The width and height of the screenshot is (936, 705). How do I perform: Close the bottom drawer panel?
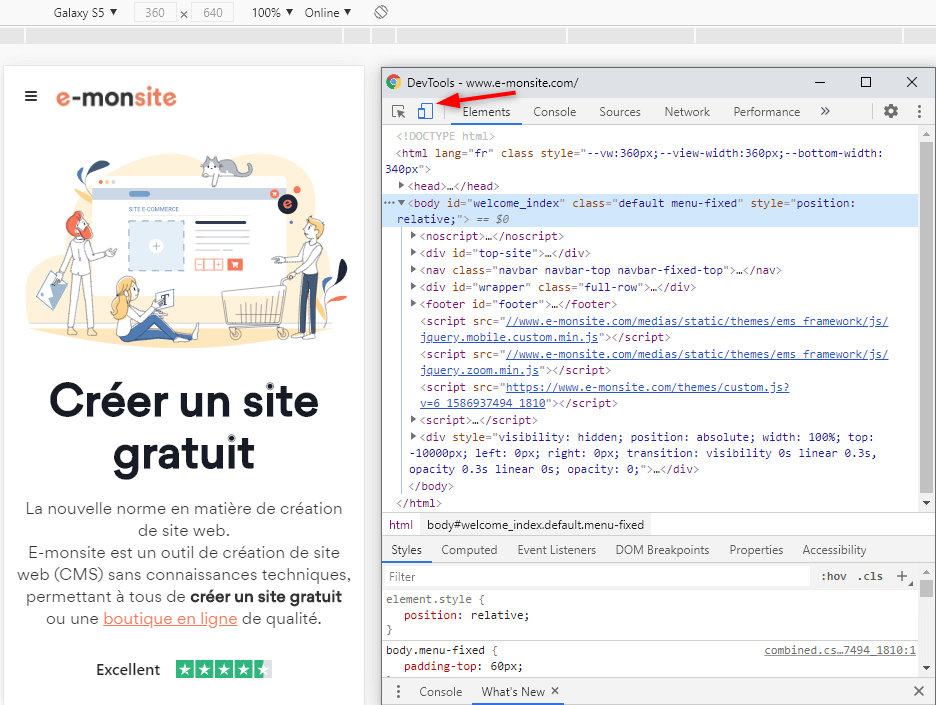[x=919, y=691]
